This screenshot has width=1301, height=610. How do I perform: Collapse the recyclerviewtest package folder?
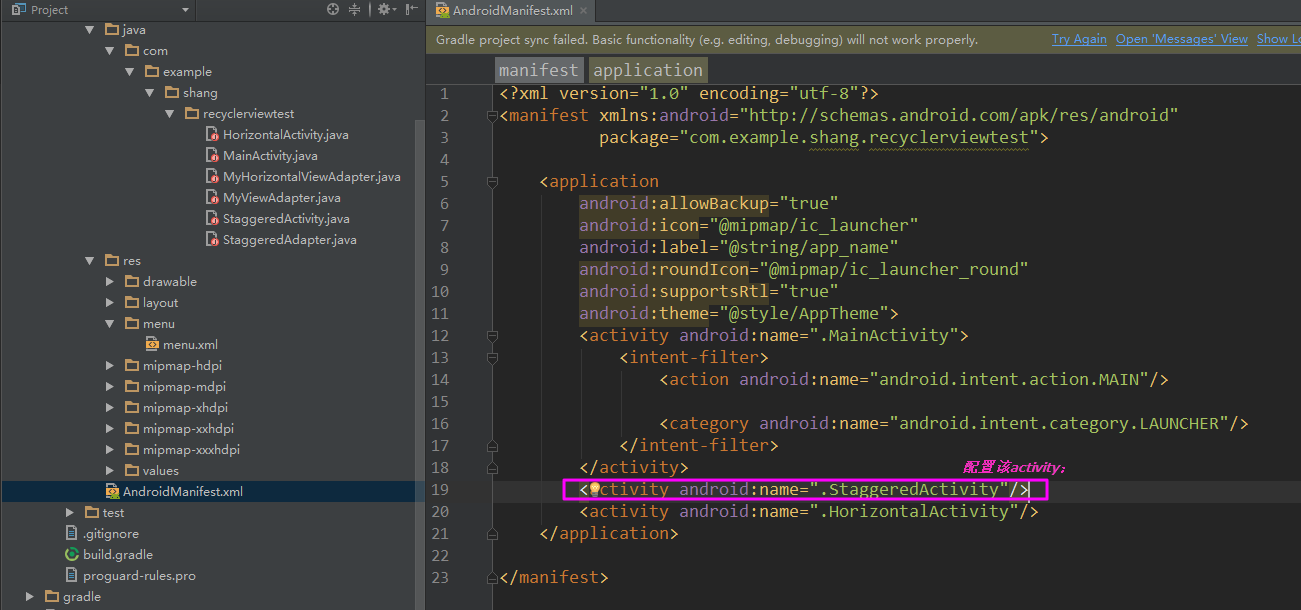[170, 114]
